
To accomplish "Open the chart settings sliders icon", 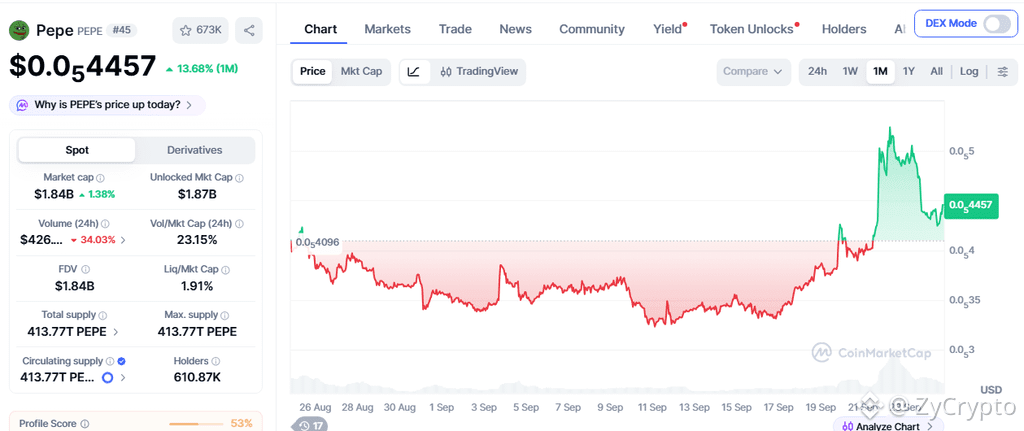I will [x=1003, y=72].
